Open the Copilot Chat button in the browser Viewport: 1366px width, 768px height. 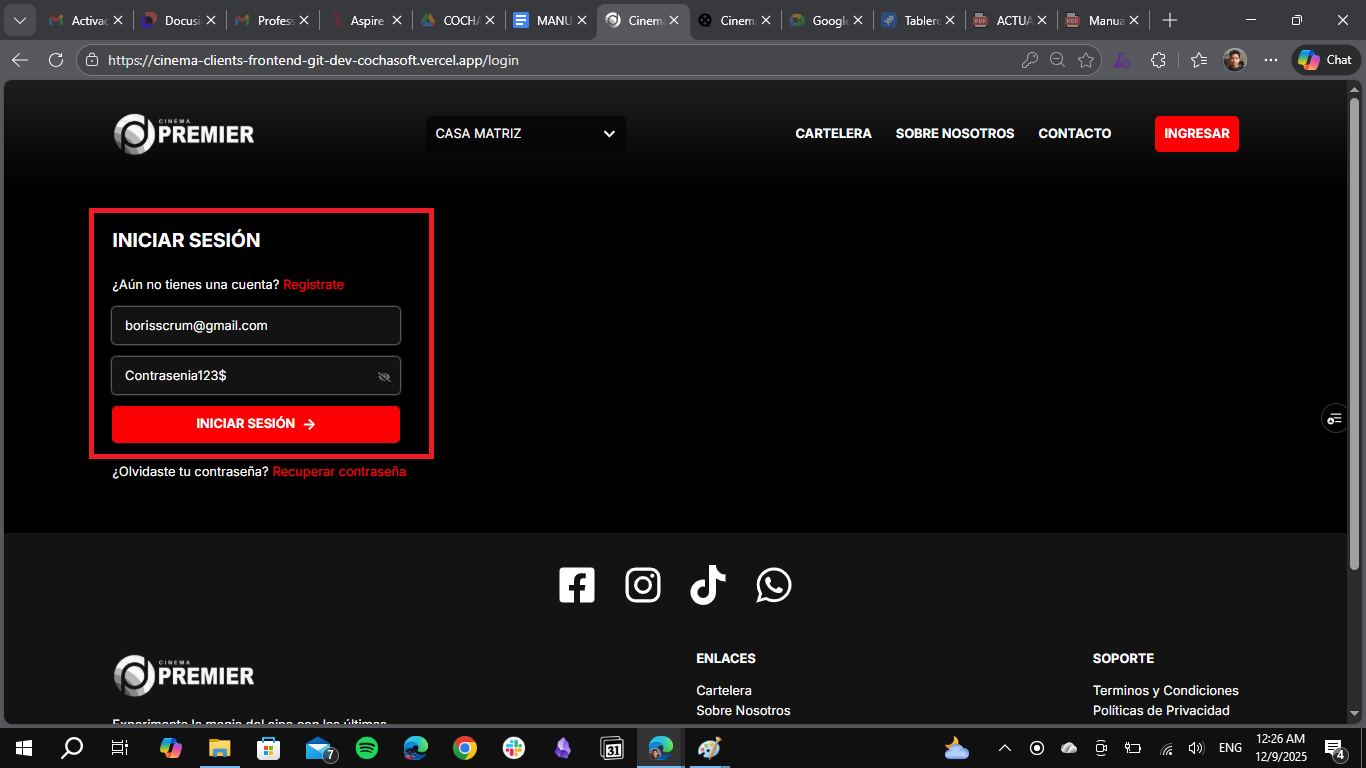click(x=1324, y=60)
